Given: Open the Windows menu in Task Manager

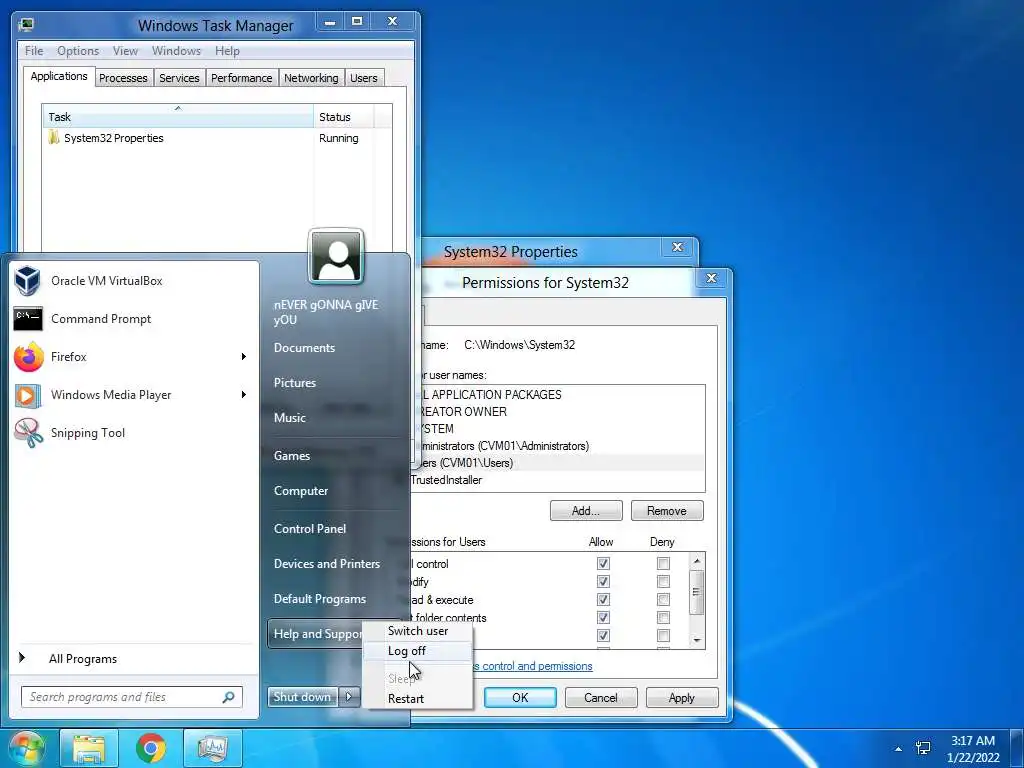Looking at the screenshot, I should pyautogui.click(x=176, y=50).
